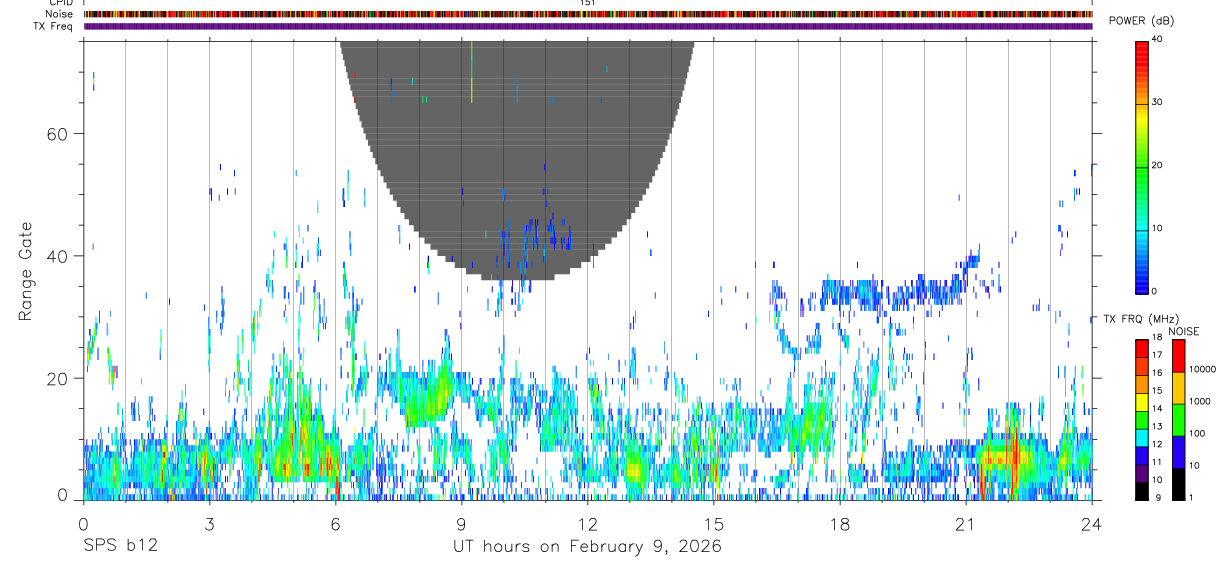Click the 16 tick on TX FRQ legend
The height and width of the screenshot is (567, 1228).
(1157, 373)
